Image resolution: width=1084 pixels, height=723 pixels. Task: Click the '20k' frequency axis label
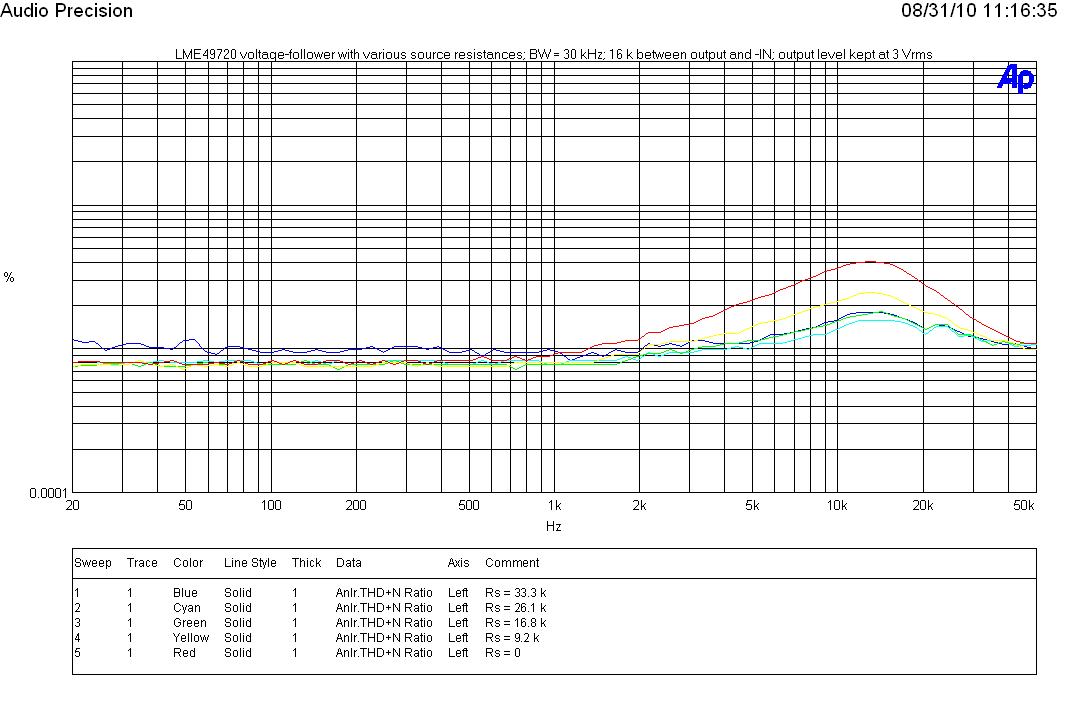pyautogui.click(x=923, y=505)
